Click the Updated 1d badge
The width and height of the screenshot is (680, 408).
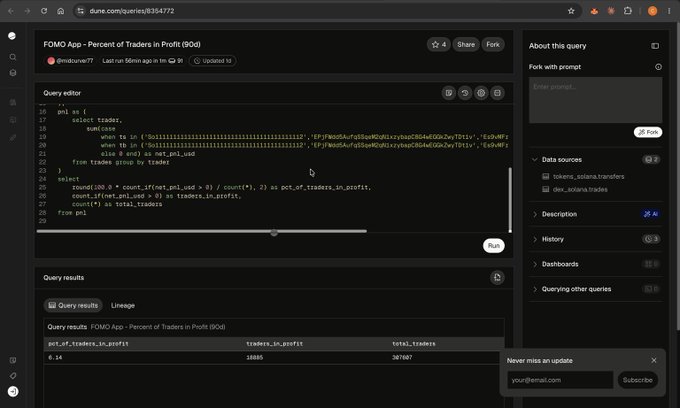click(x=212, y=61)
